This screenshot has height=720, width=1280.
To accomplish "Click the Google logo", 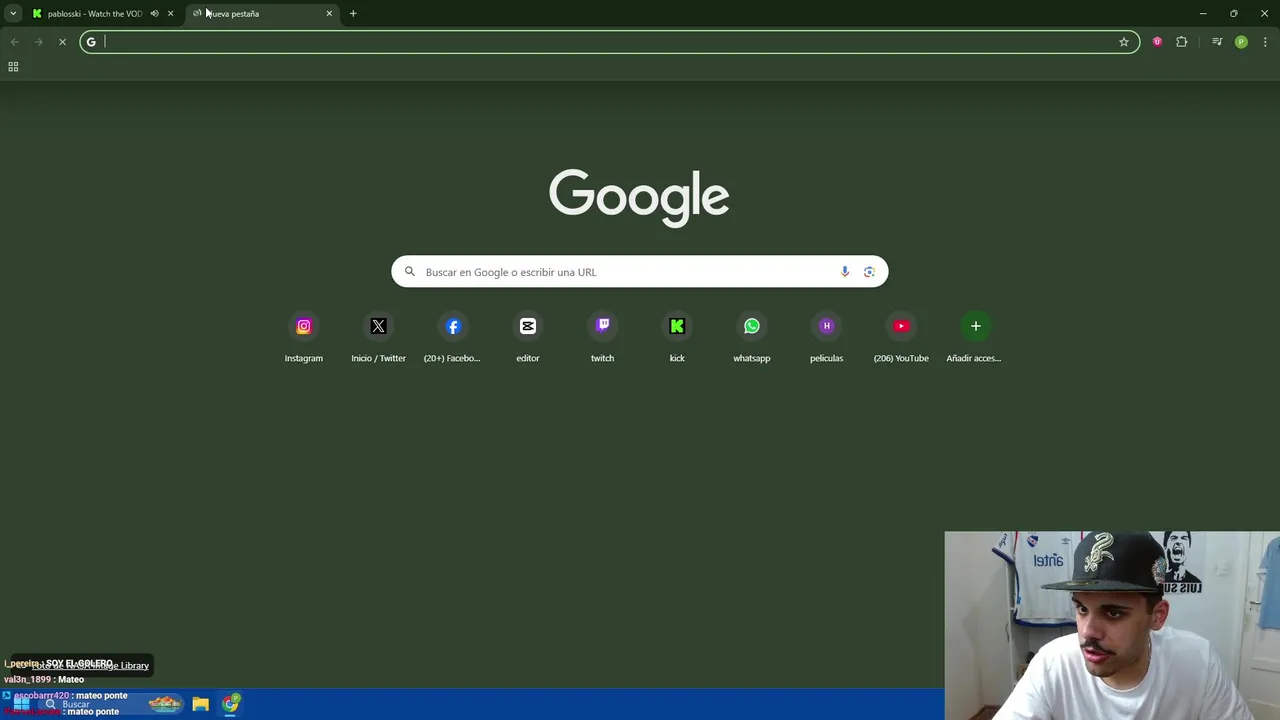I will pos(639,197).
